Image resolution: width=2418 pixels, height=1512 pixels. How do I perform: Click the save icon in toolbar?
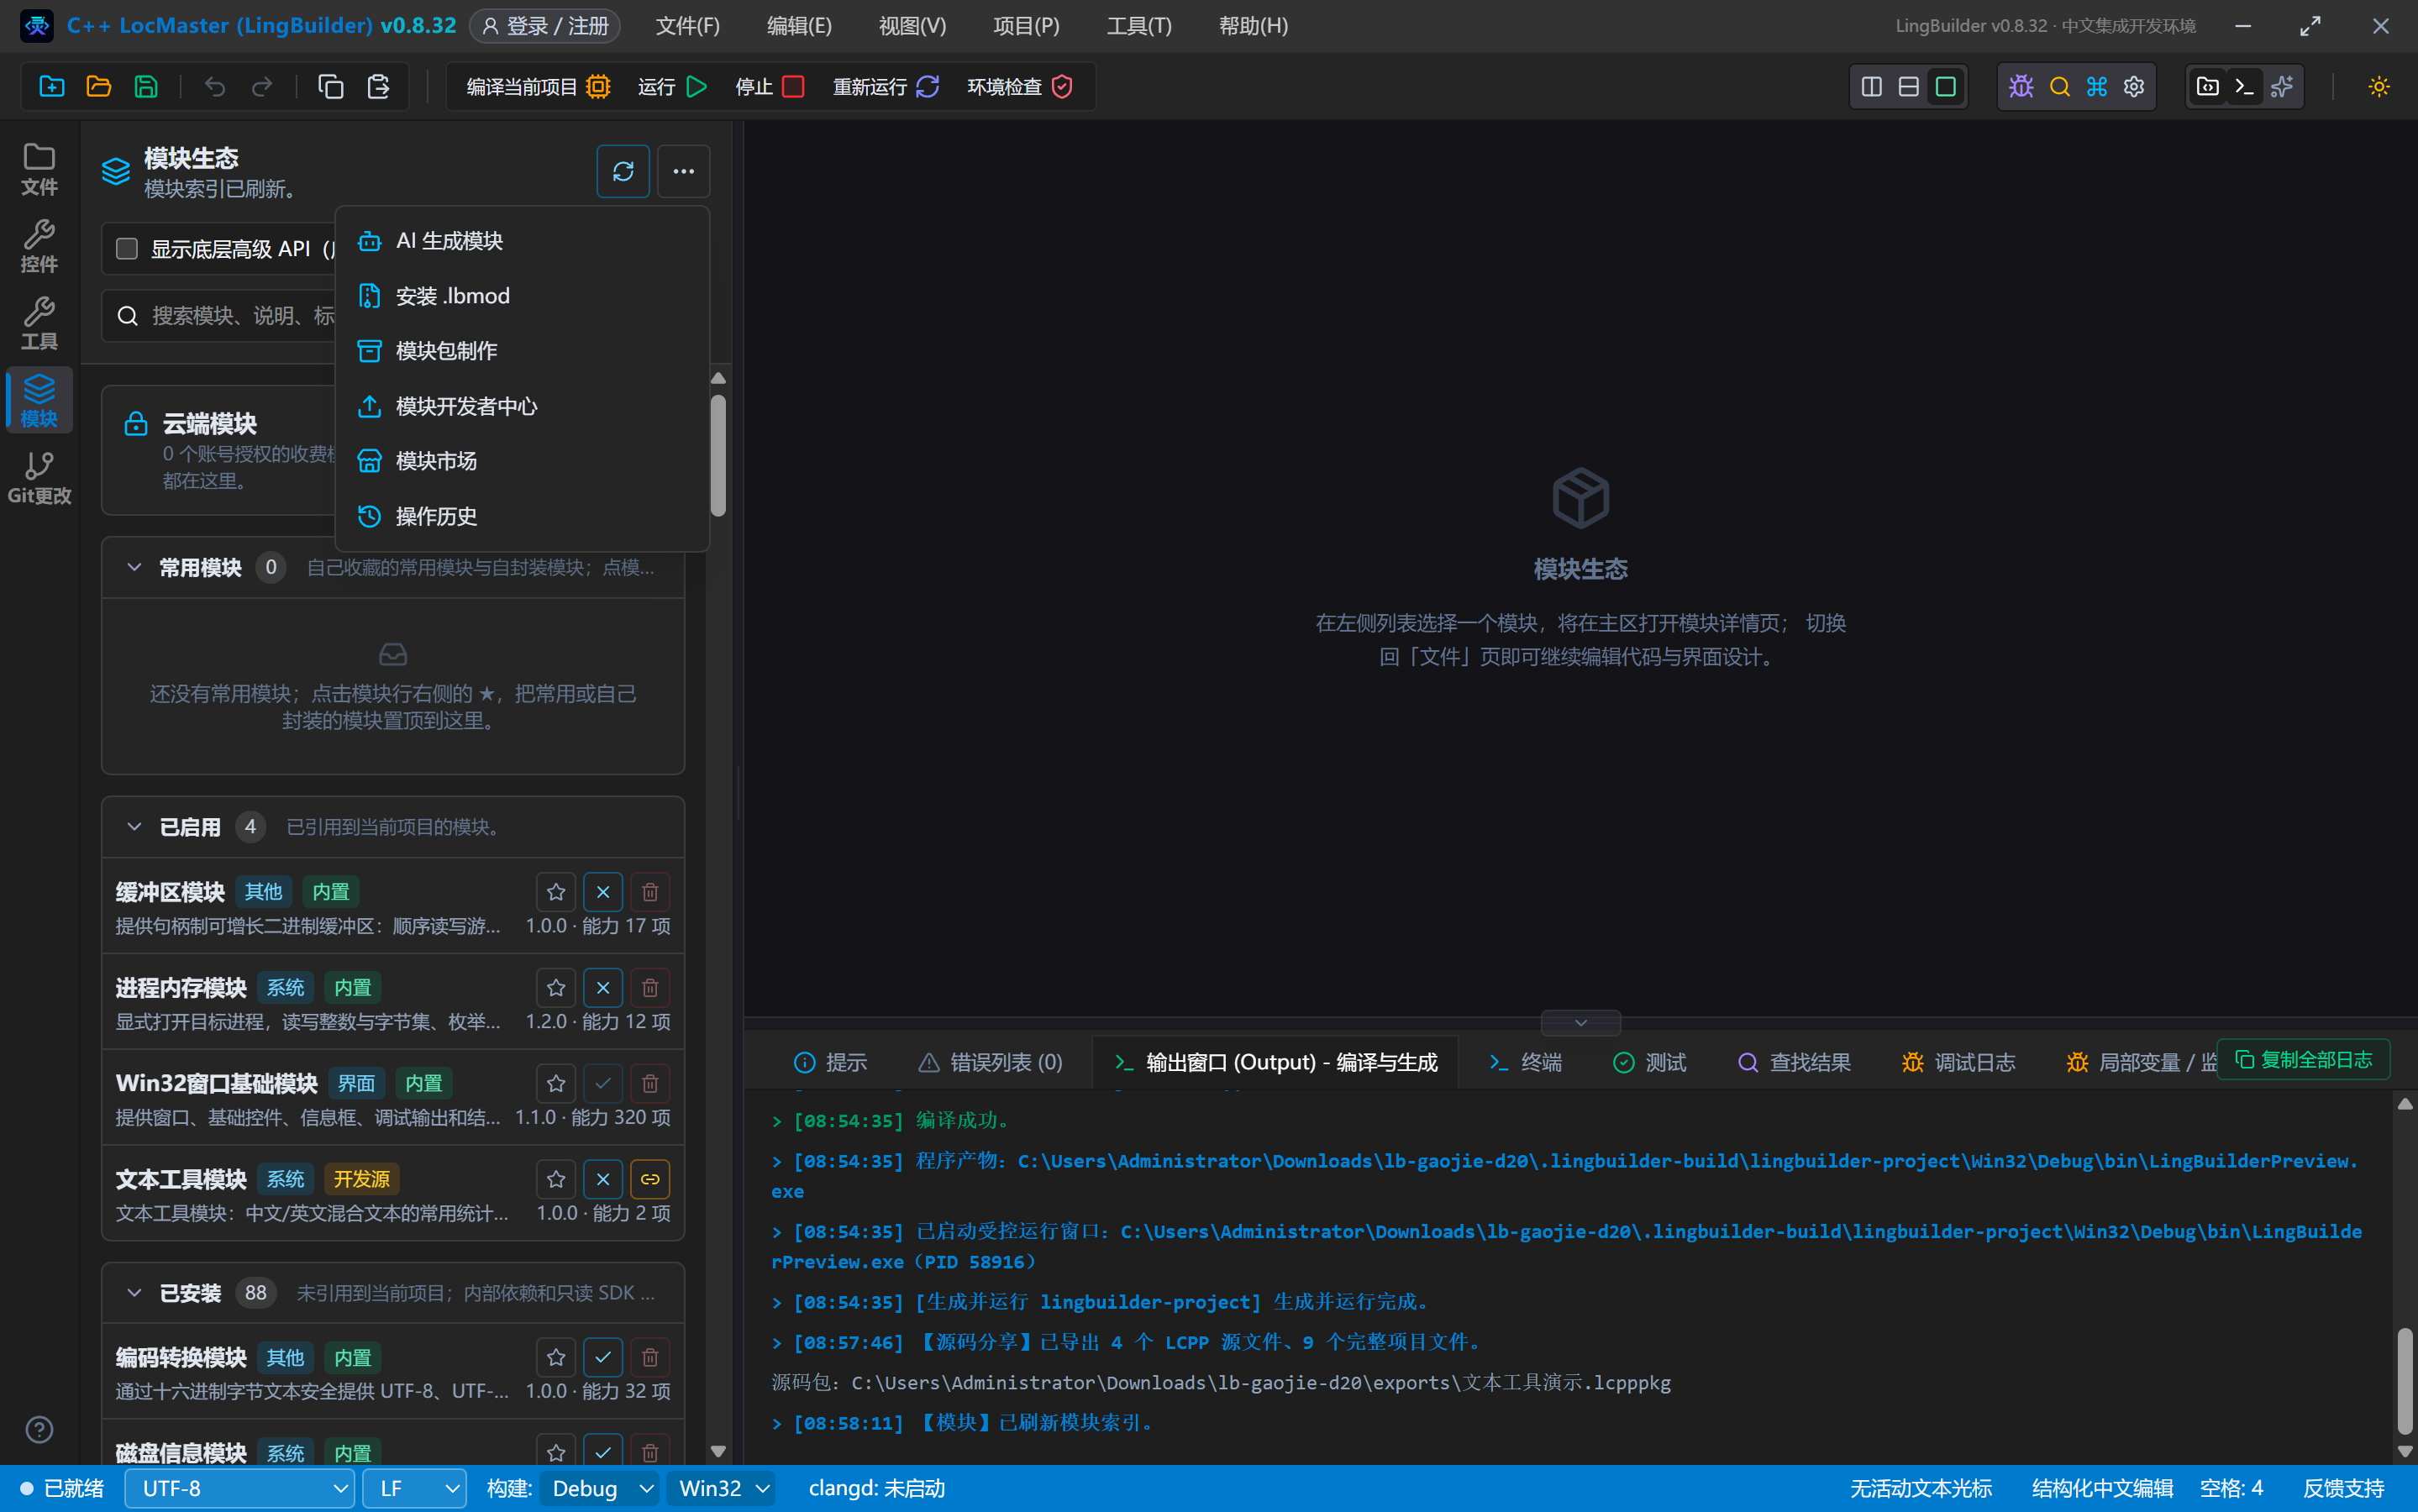(x=146, y=87)
